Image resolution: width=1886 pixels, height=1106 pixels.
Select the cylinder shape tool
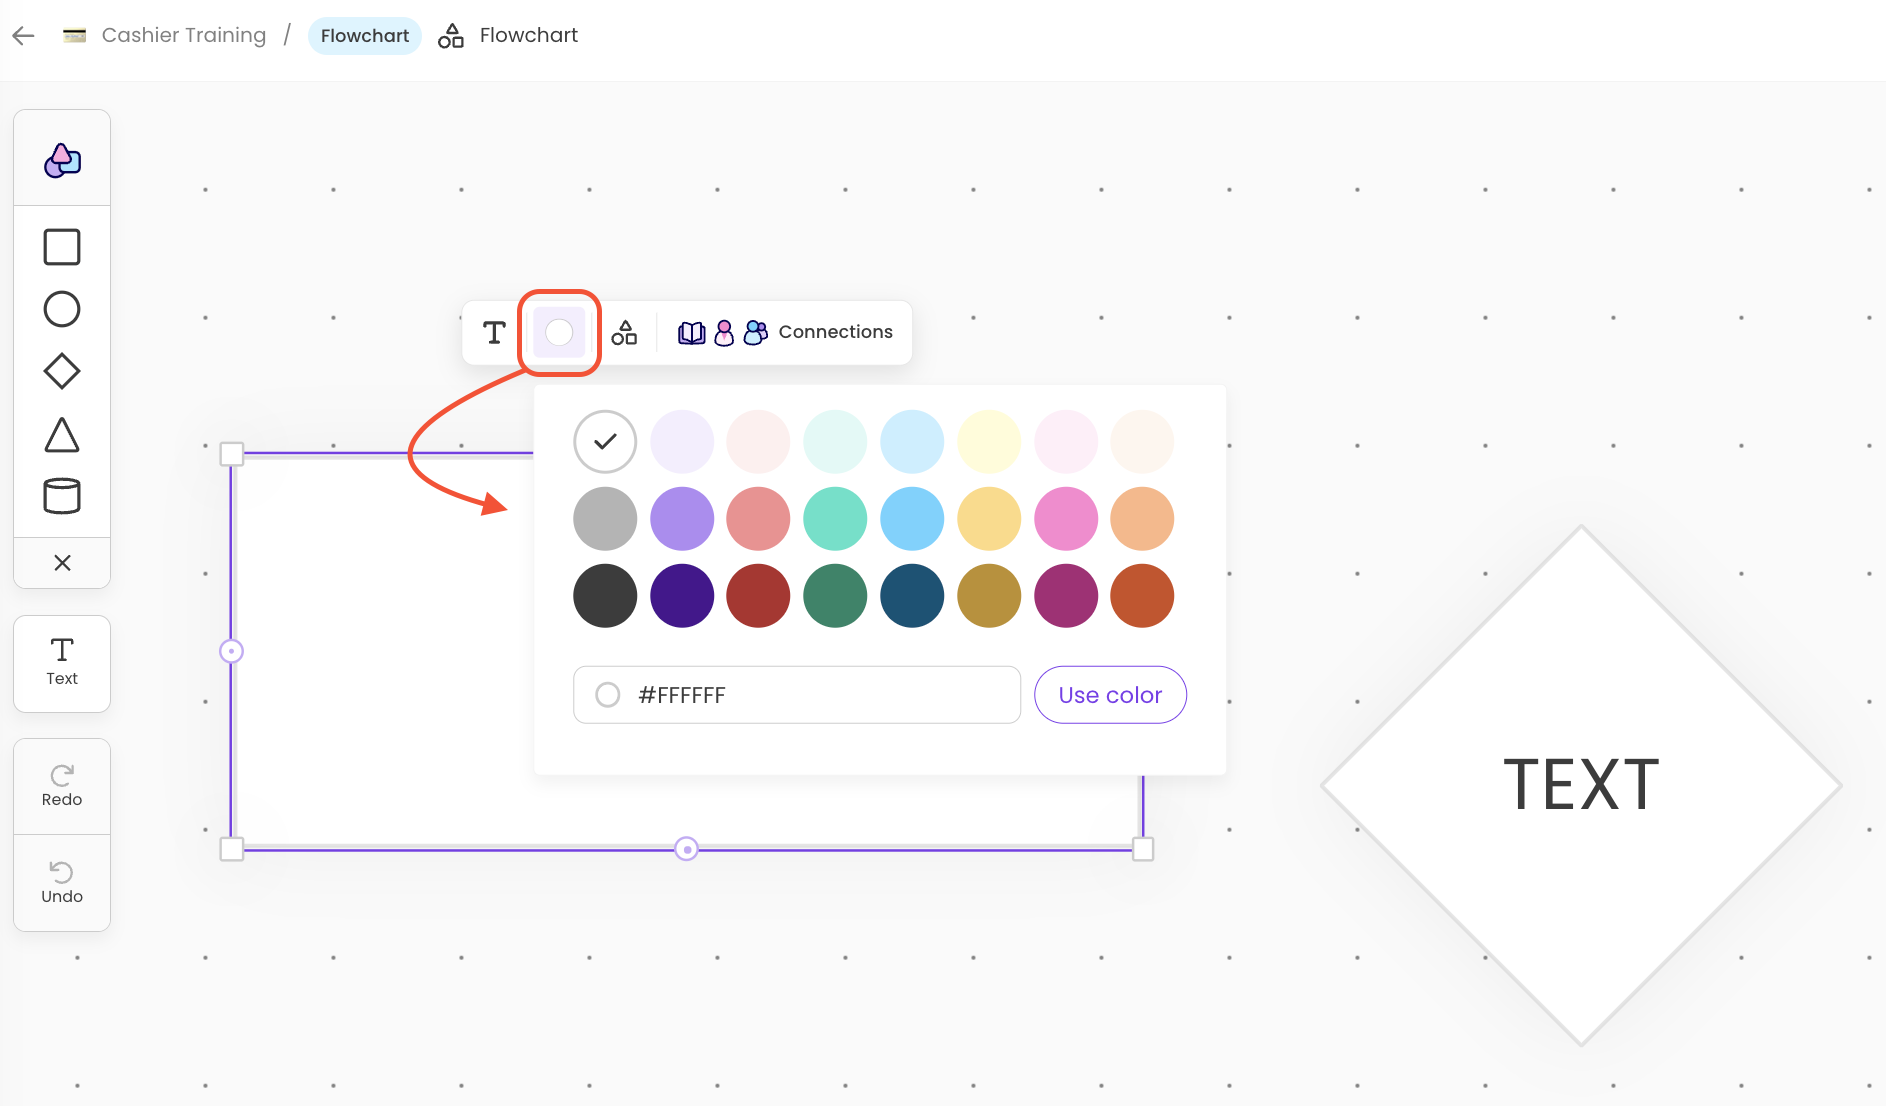click(x=62, y=496)
